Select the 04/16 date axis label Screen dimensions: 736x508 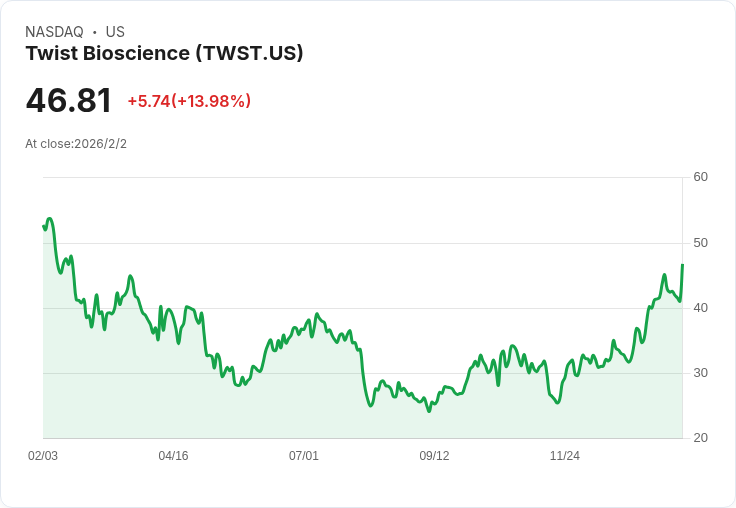point(173,455)
